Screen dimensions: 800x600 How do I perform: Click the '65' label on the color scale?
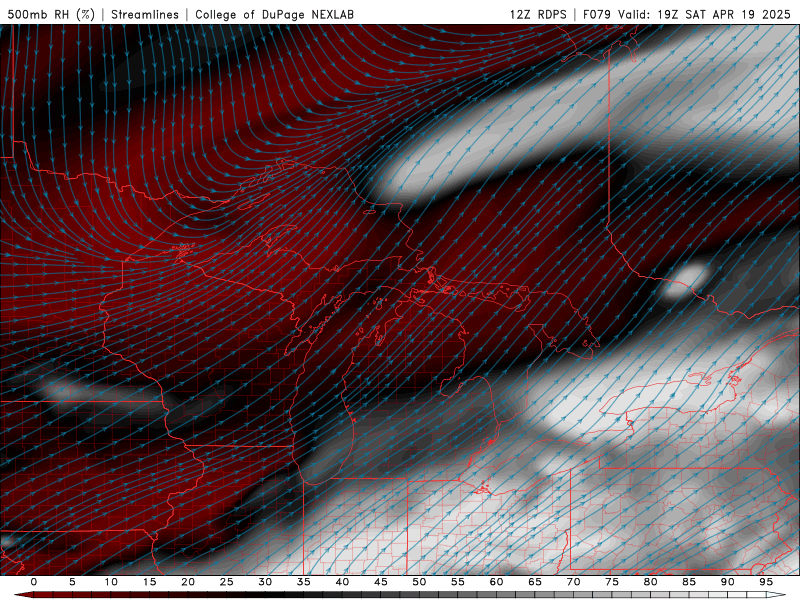pyautogui.click(x=535, y=582)
